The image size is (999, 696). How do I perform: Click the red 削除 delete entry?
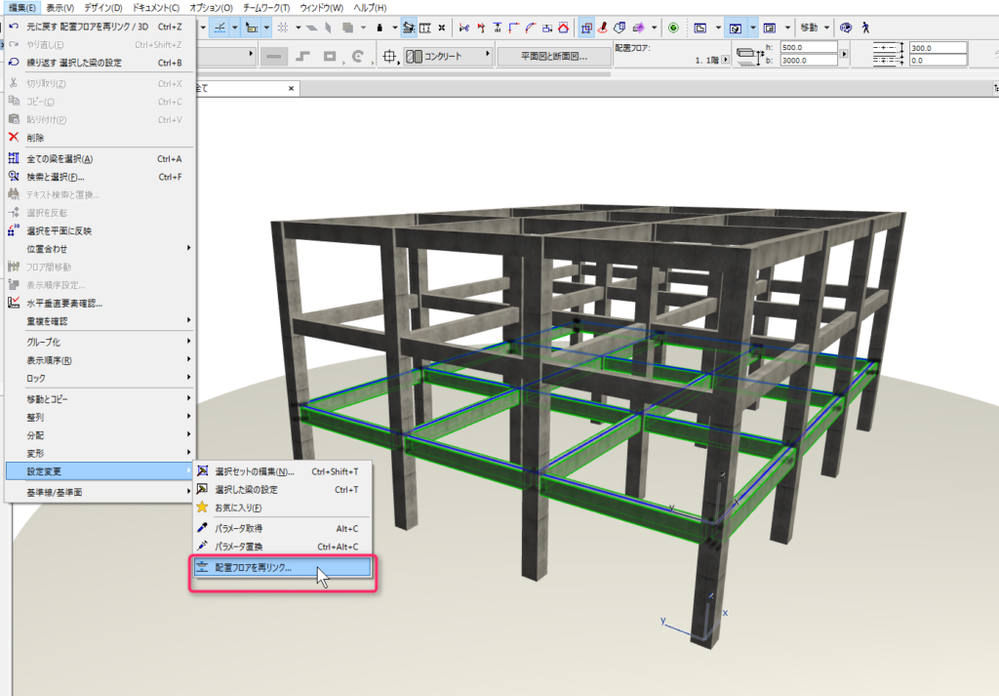[x=35, y=138]
